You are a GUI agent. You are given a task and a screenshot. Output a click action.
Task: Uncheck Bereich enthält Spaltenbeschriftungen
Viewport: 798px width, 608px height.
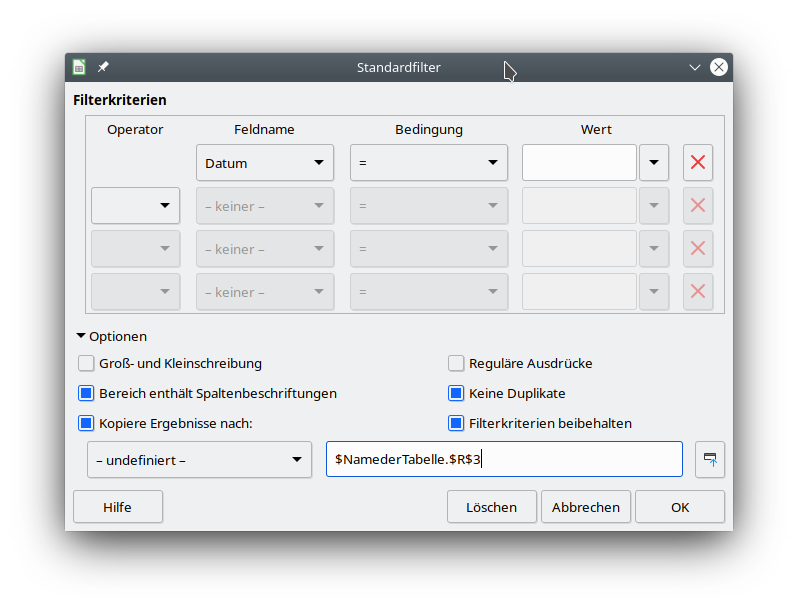86,393
